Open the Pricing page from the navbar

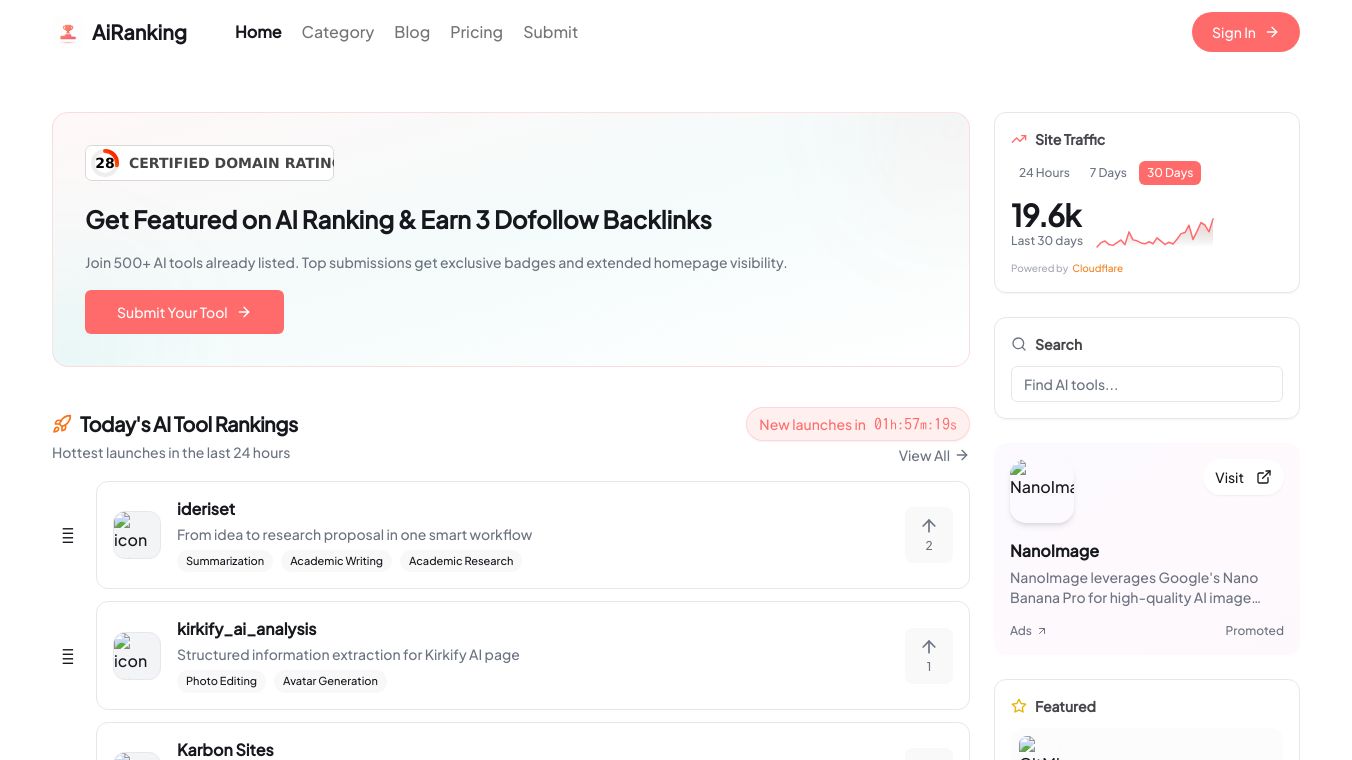pyautogui.click(x=476, y=32)
